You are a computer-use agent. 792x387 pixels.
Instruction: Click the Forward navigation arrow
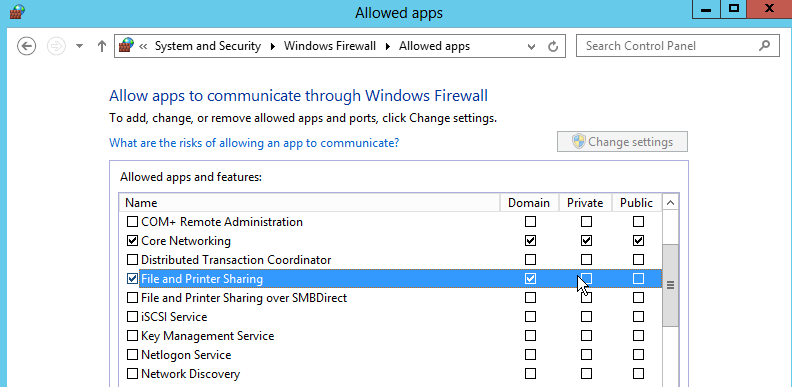(56, 46)
